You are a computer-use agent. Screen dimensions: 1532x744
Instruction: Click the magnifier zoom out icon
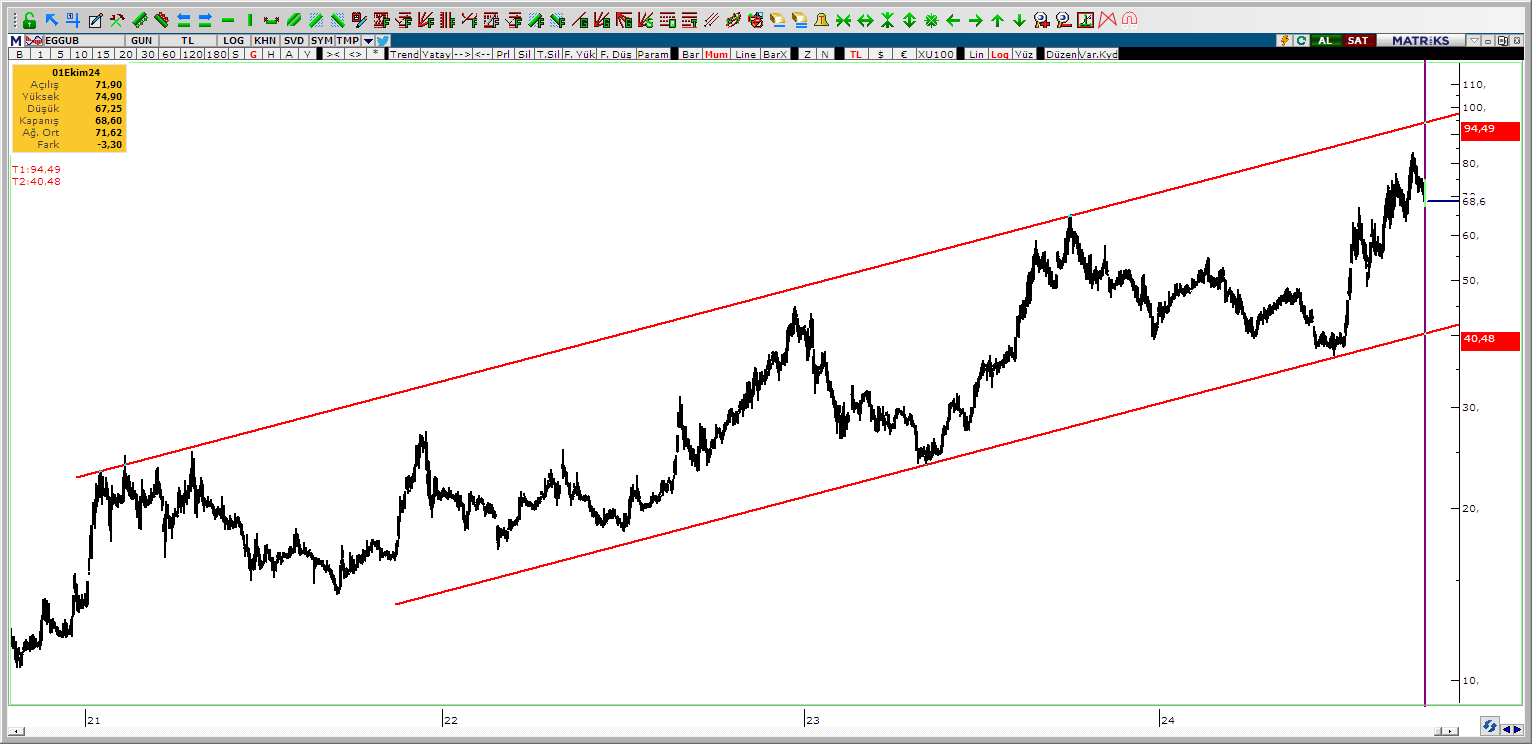pyautogui.click(x=1063, y=20)
